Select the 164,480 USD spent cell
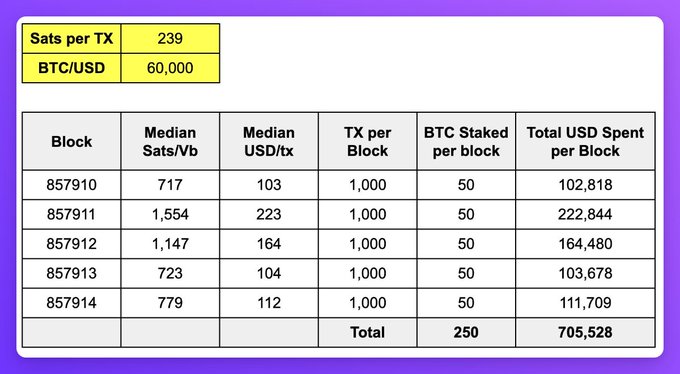Image resolution: width=680 pixels, height=374 pixels. pyautogui.click(x=585, y=244)
